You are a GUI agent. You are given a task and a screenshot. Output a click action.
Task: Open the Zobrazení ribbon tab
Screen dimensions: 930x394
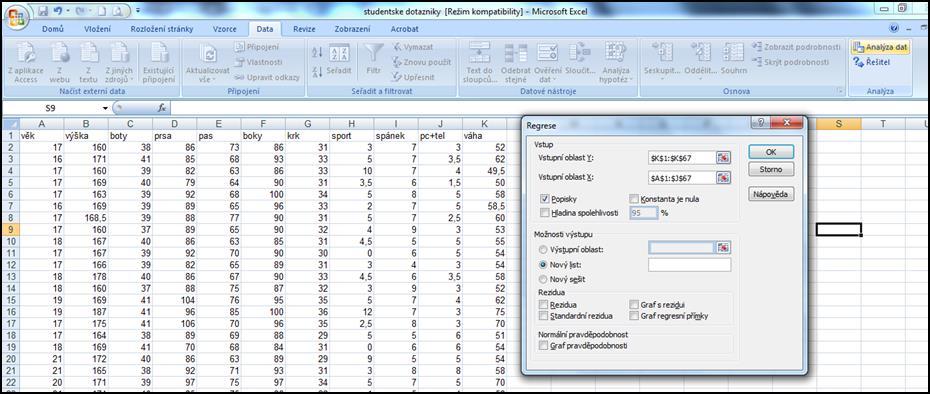[x=352, y=28]
